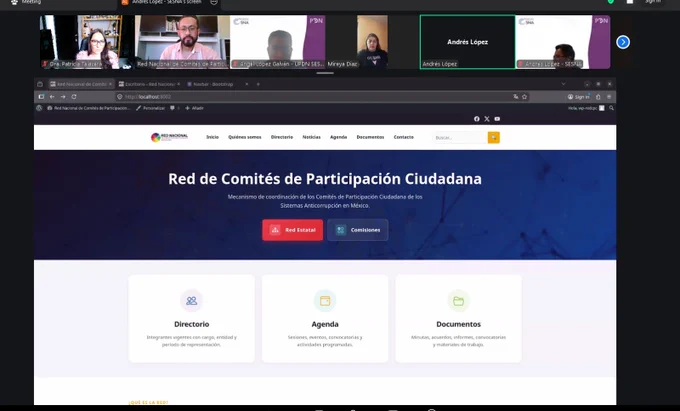The image size is (680, 411).
Task: Click the folder icon above Documentos
Action: (x=458, y=300)
